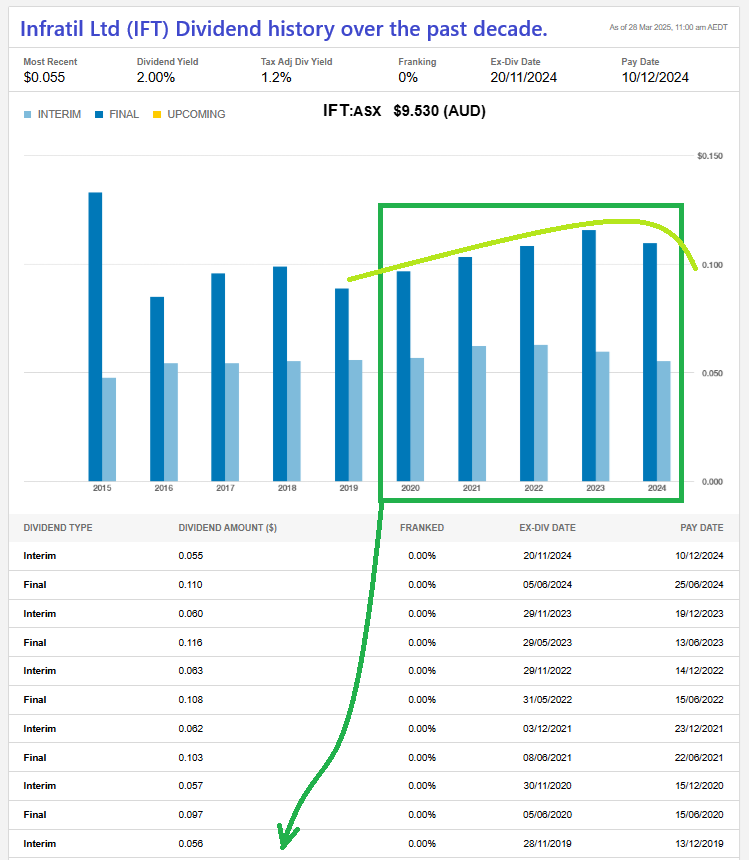
Task: Sort by EX-DIV DATE column header
Action: (x=547, y=528)
